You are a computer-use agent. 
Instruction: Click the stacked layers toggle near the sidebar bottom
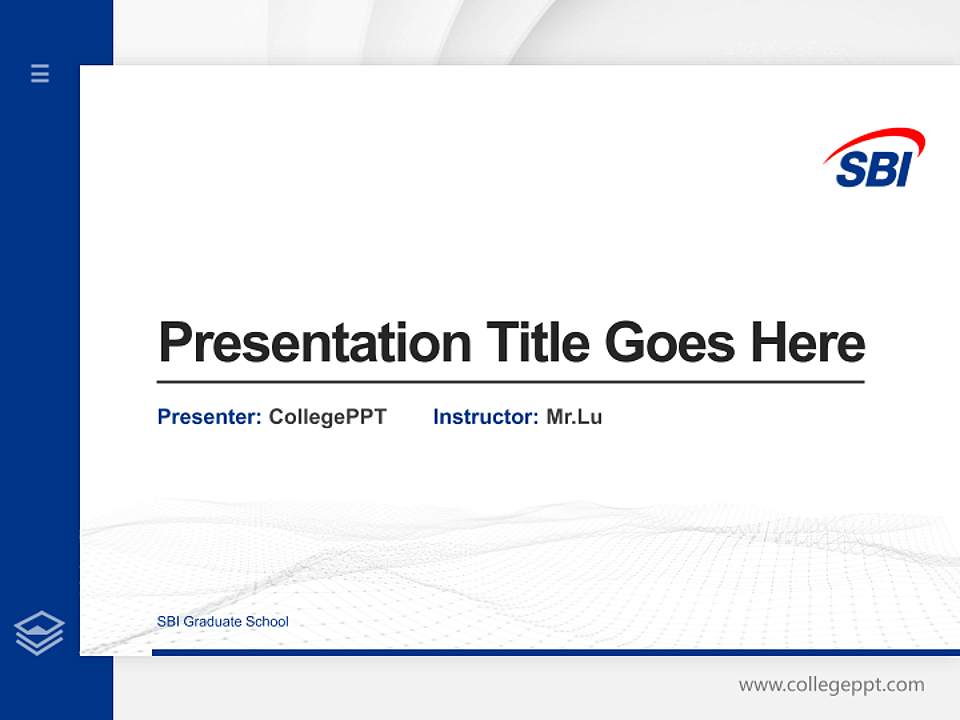(40, 630)
